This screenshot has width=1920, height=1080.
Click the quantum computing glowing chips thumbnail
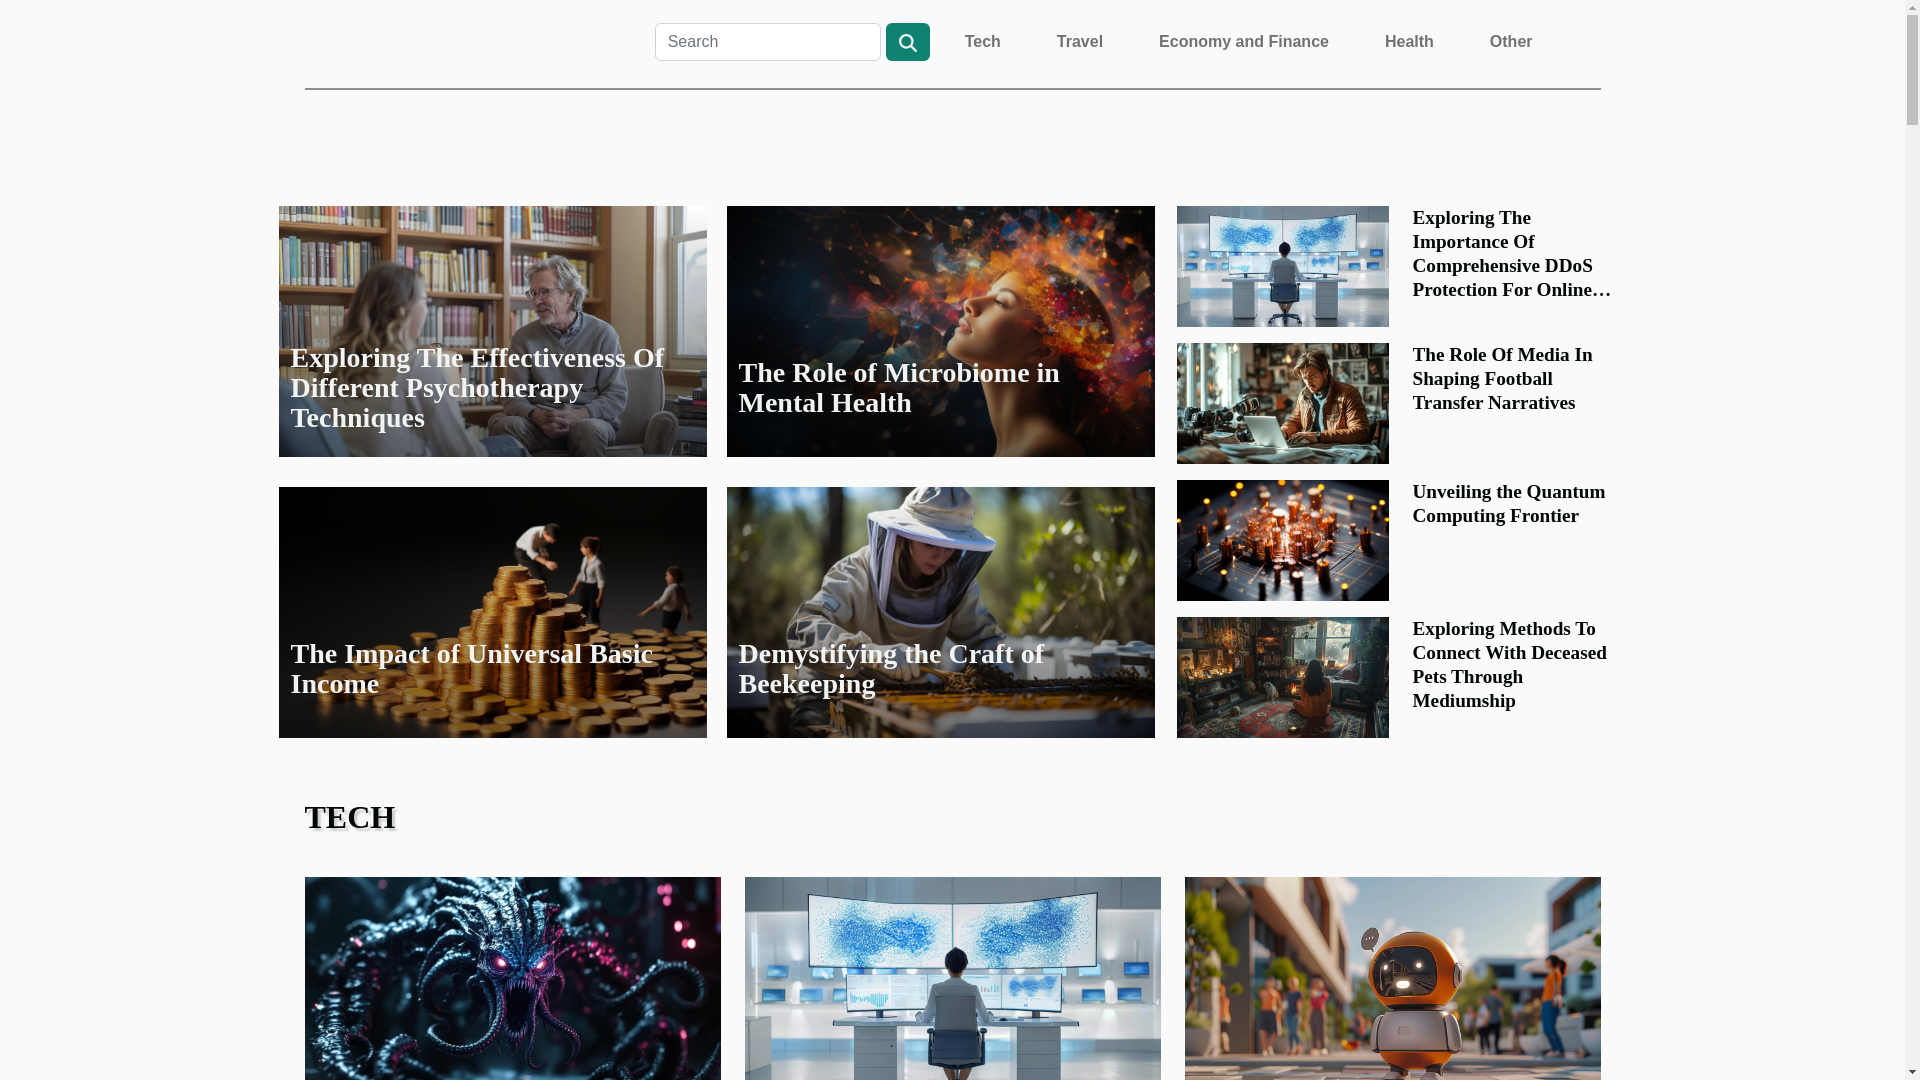pyautogui.click(x=1282, y=540)
